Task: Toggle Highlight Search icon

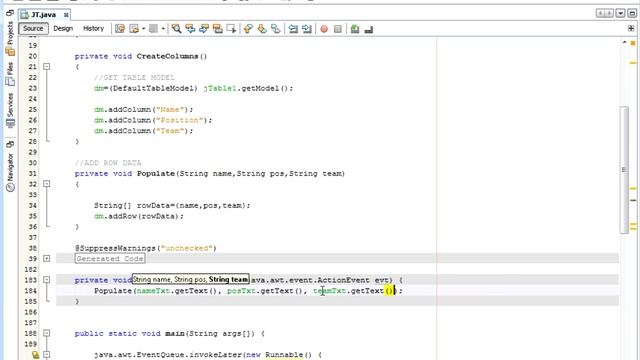Action: pos(218,29)
